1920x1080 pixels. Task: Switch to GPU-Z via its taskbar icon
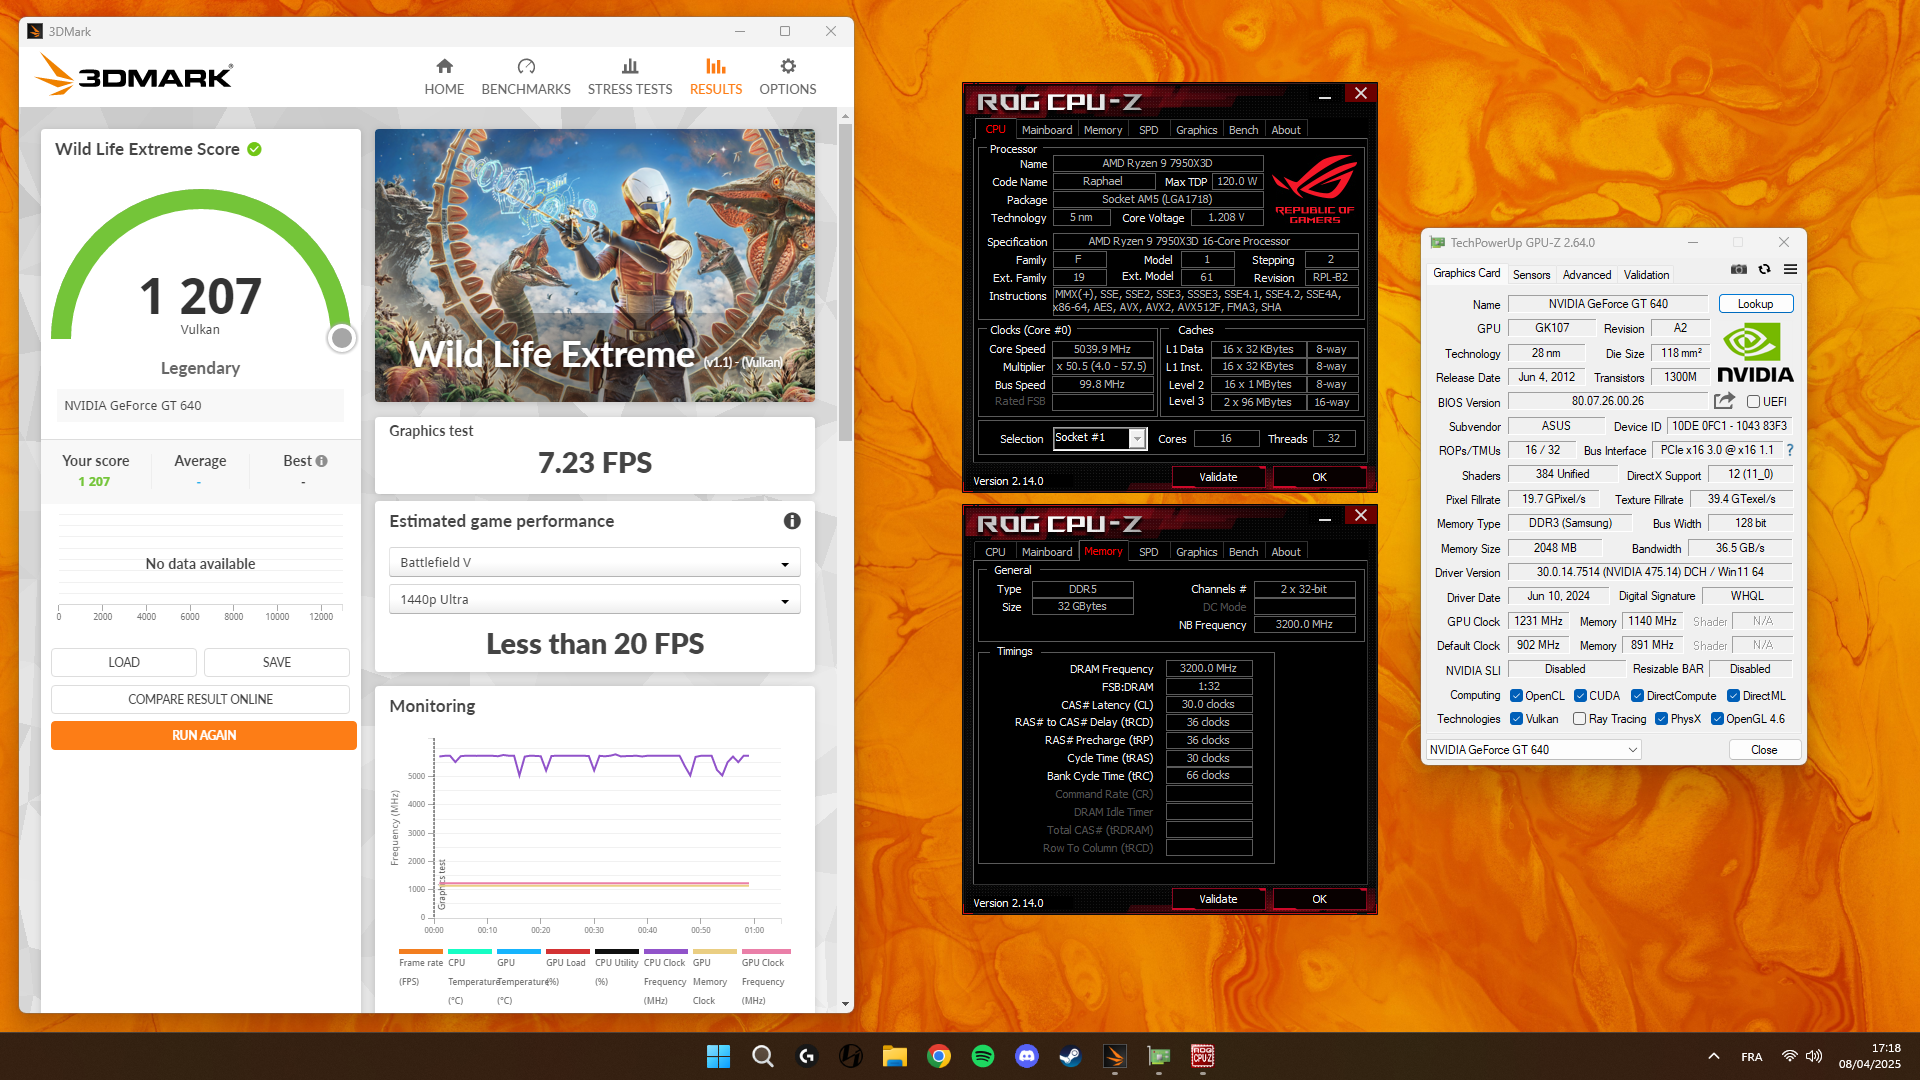coord(1159,1056)
